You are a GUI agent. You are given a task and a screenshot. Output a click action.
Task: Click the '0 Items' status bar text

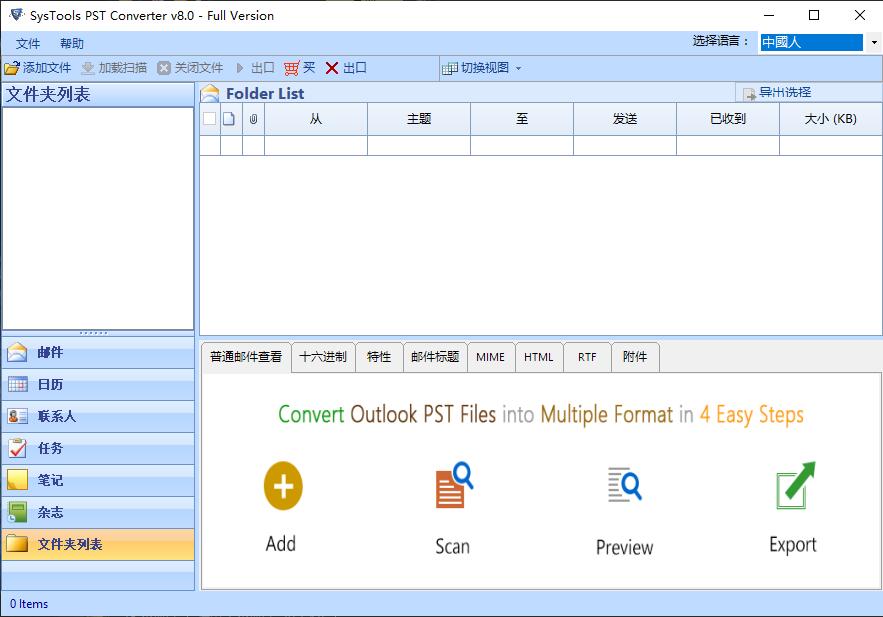coord(29,604)
